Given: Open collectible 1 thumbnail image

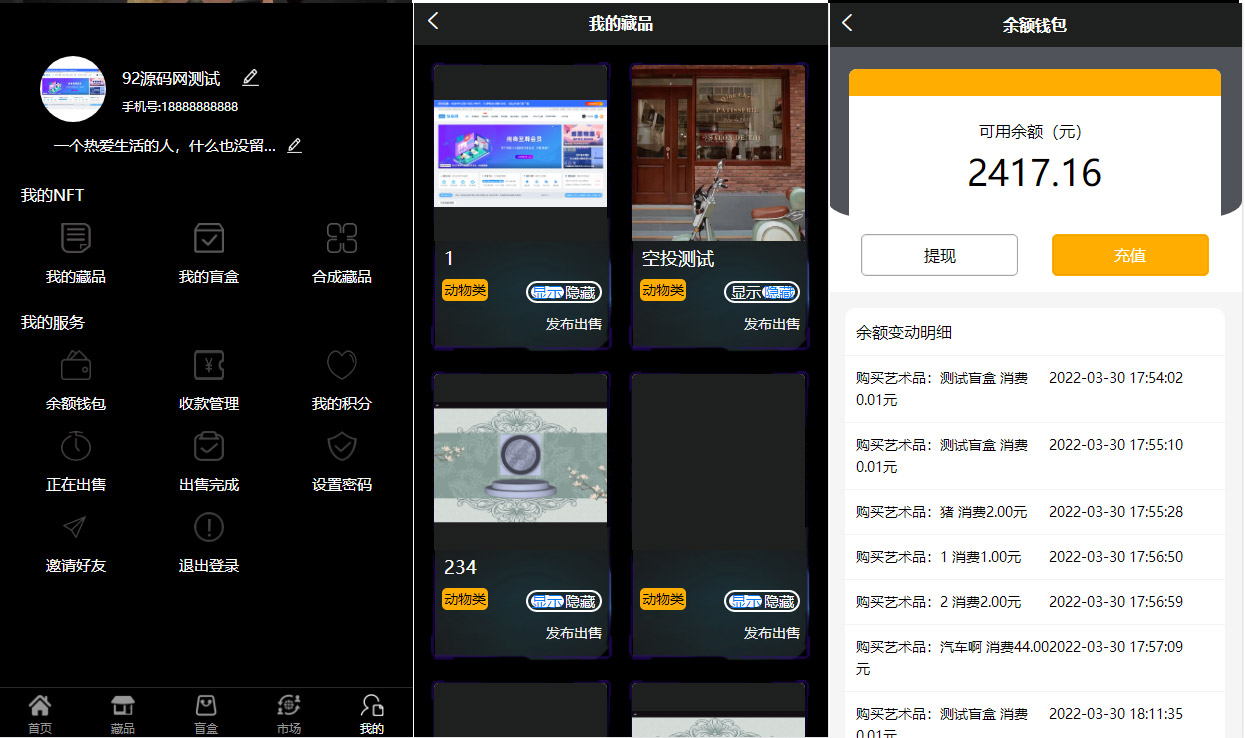Looking at the screenshot, I should click(x=520, y=153).
